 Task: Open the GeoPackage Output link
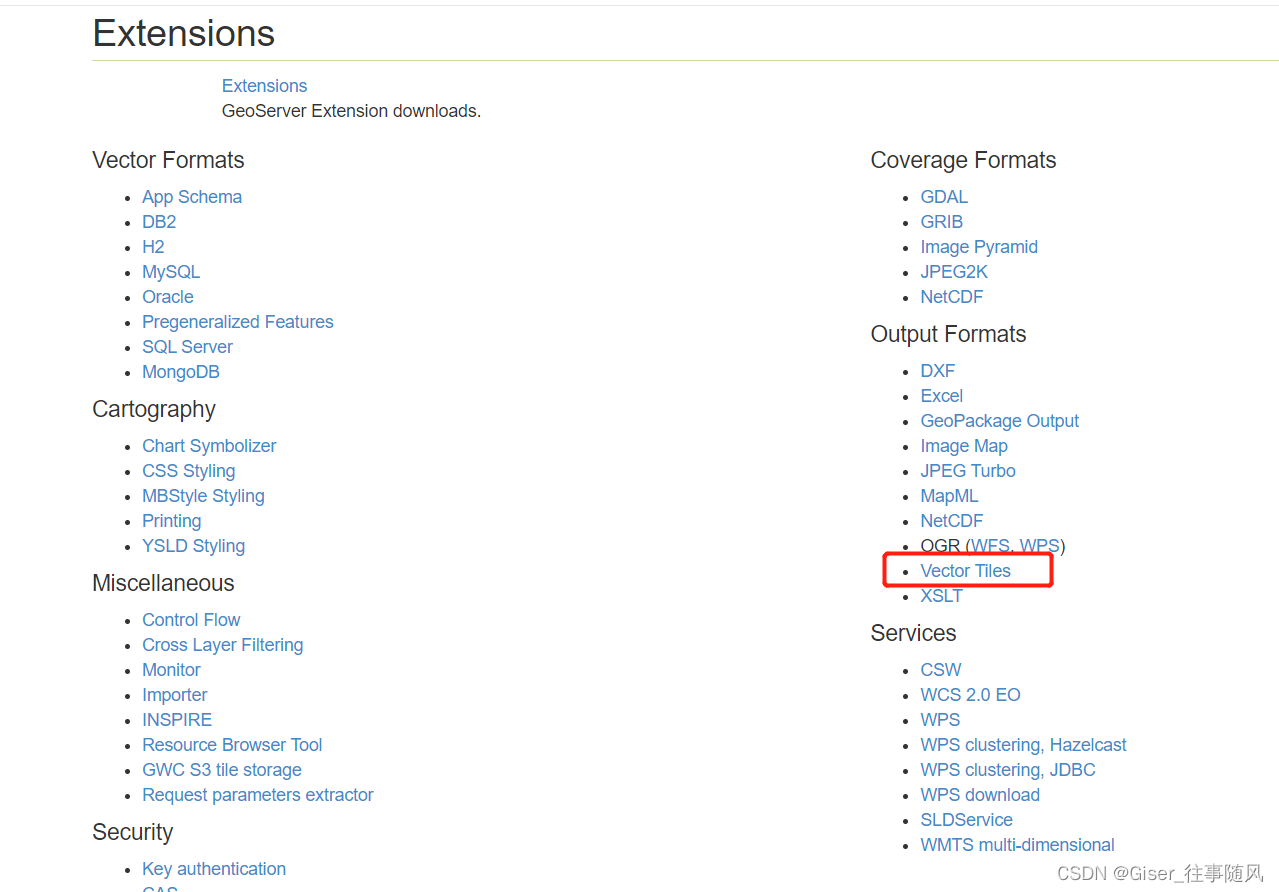point(999,421)
